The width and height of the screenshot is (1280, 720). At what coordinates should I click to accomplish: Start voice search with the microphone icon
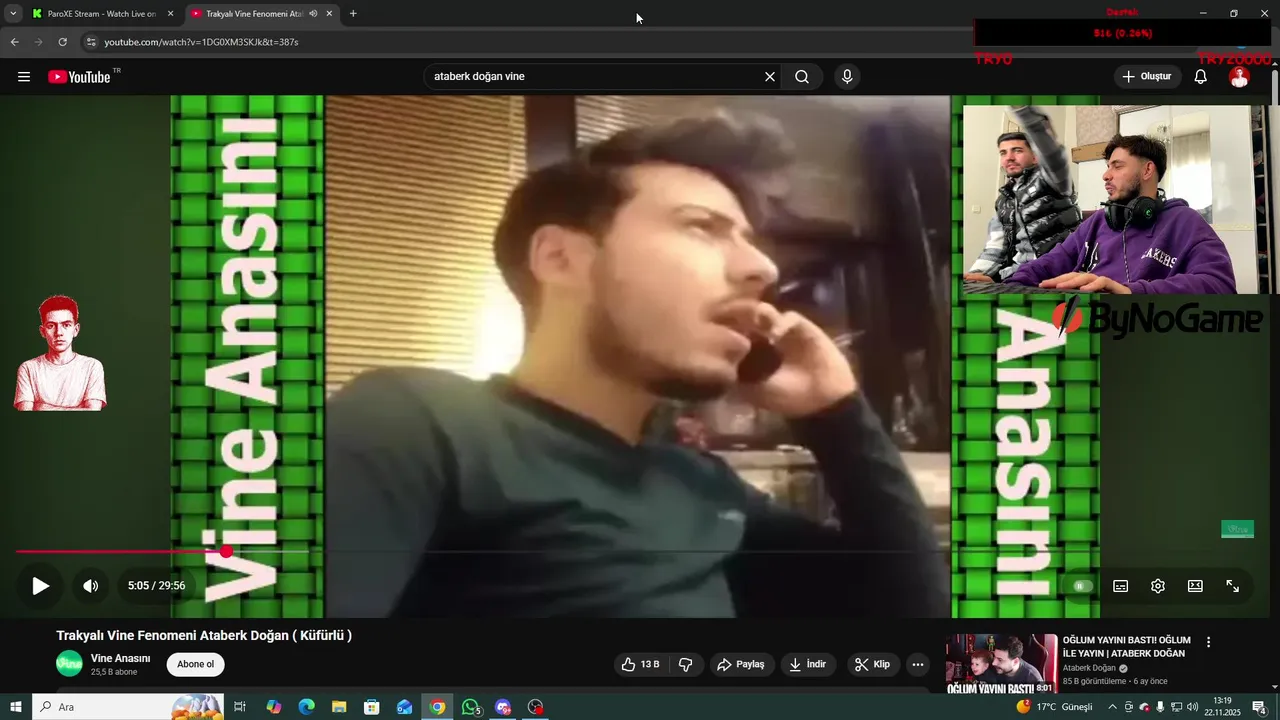click(x=847, y=77)
